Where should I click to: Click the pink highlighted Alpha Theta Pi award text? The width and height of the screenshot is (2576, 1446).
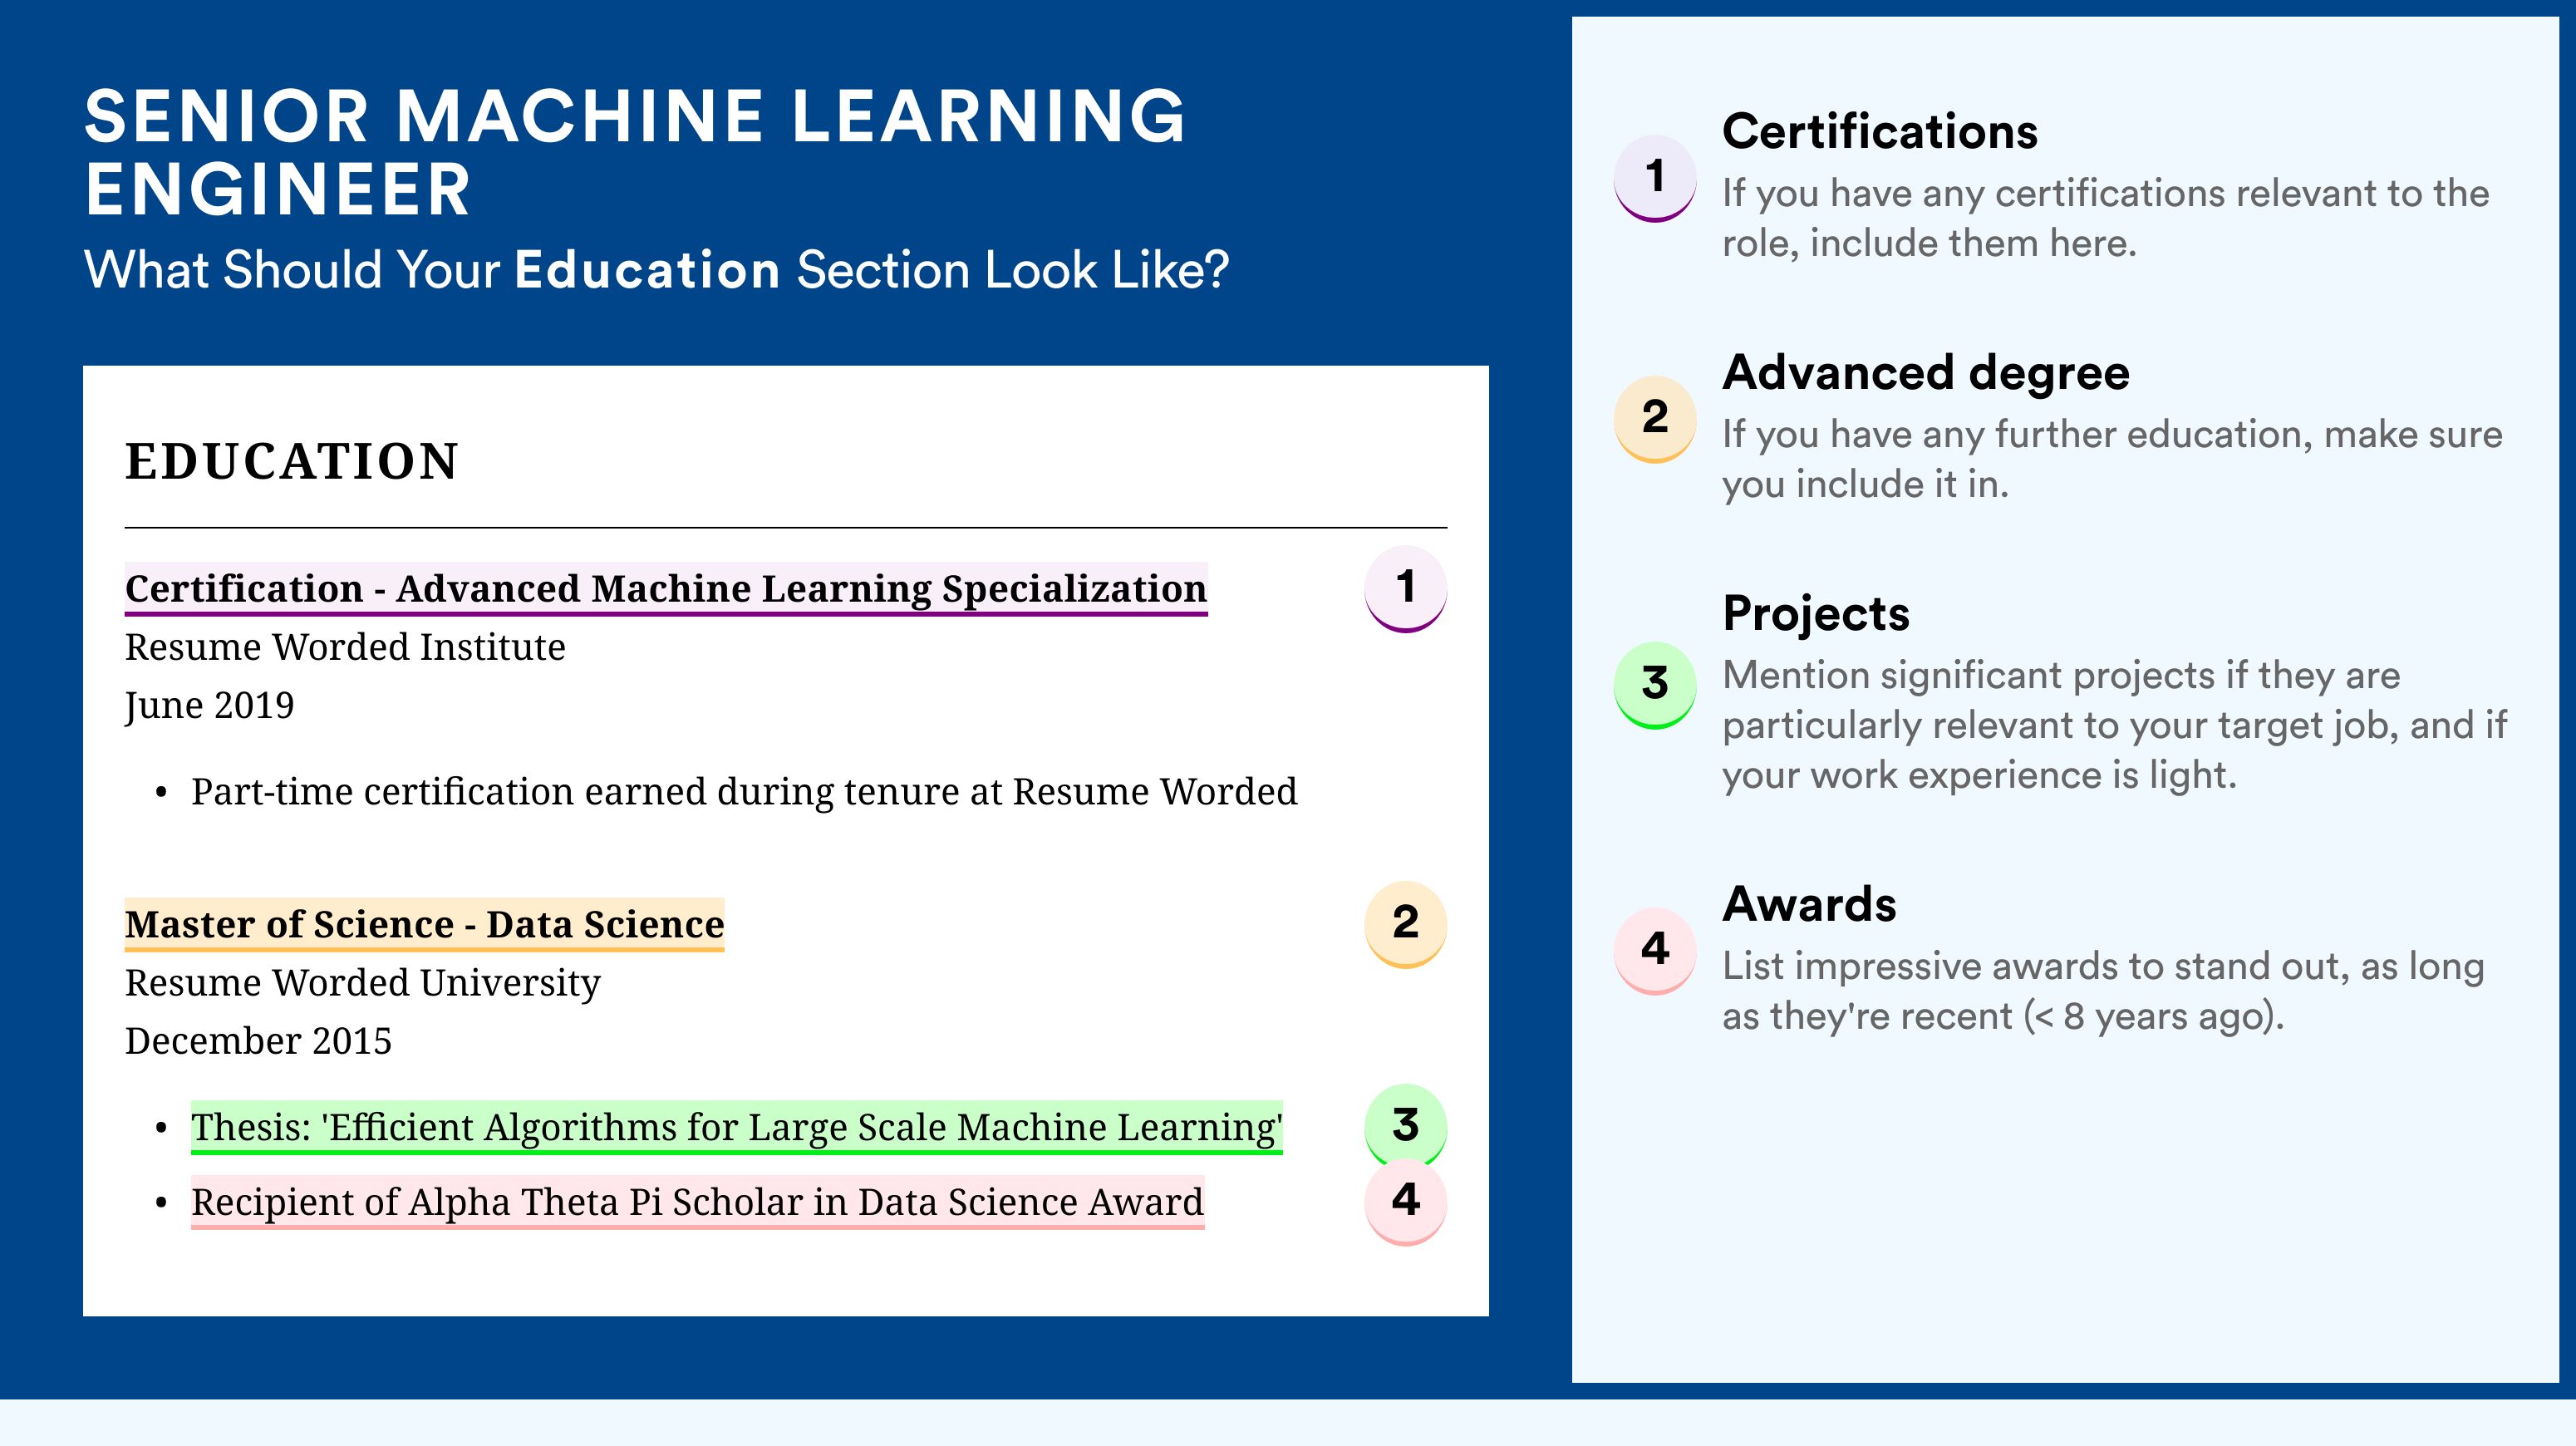click(x=698, y=1203)
